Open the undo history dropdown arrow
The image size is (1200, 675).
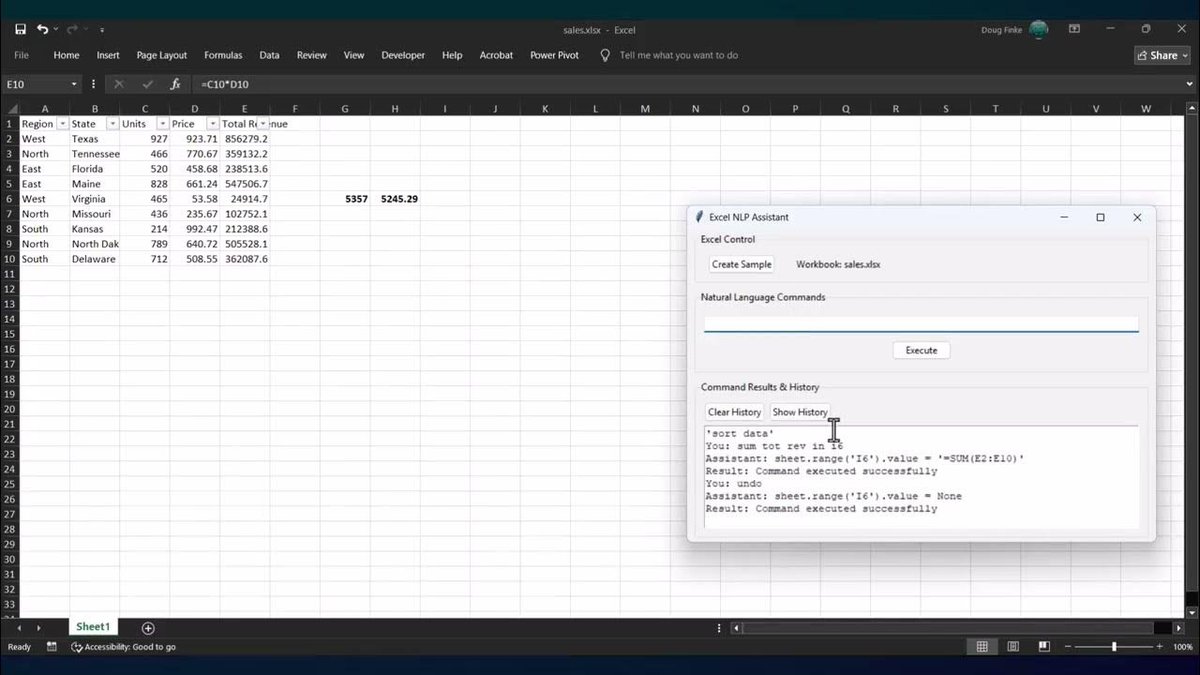[x=56, y=30]
